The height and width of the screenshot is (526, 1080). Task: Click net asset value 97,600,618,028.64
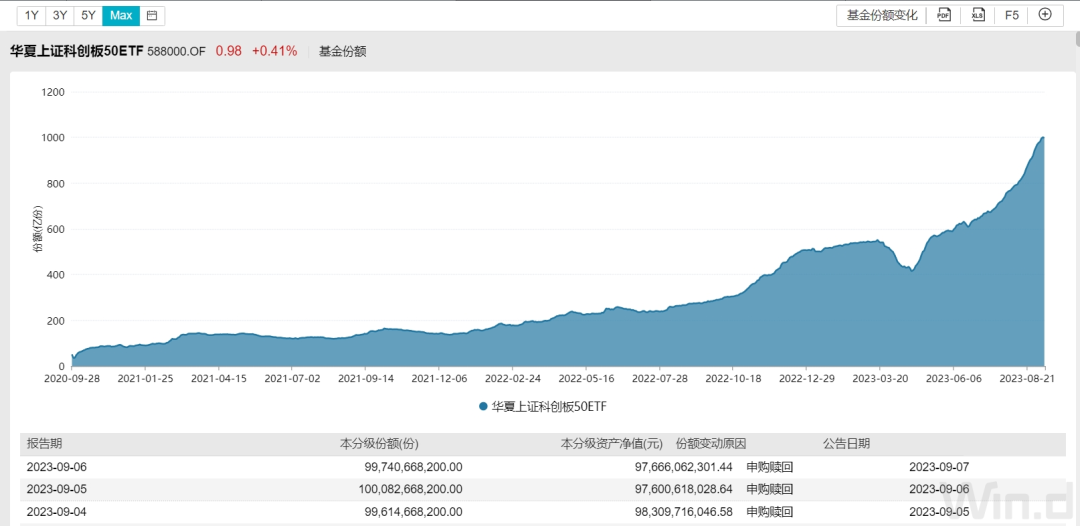coord(683,490)
